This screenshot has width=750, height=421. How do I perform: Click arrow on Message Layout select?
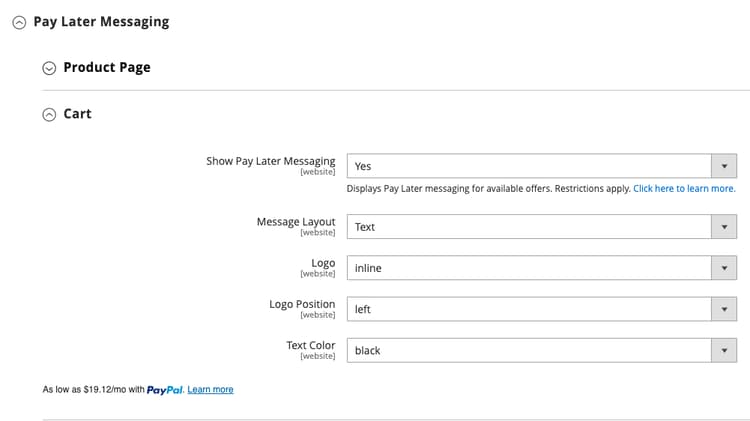tap(724, 227)
